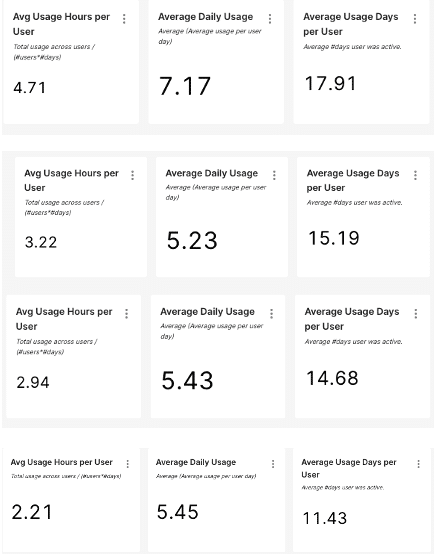
Task: Open kebab menu on card showing 5.23
Action: pos(274,175)
